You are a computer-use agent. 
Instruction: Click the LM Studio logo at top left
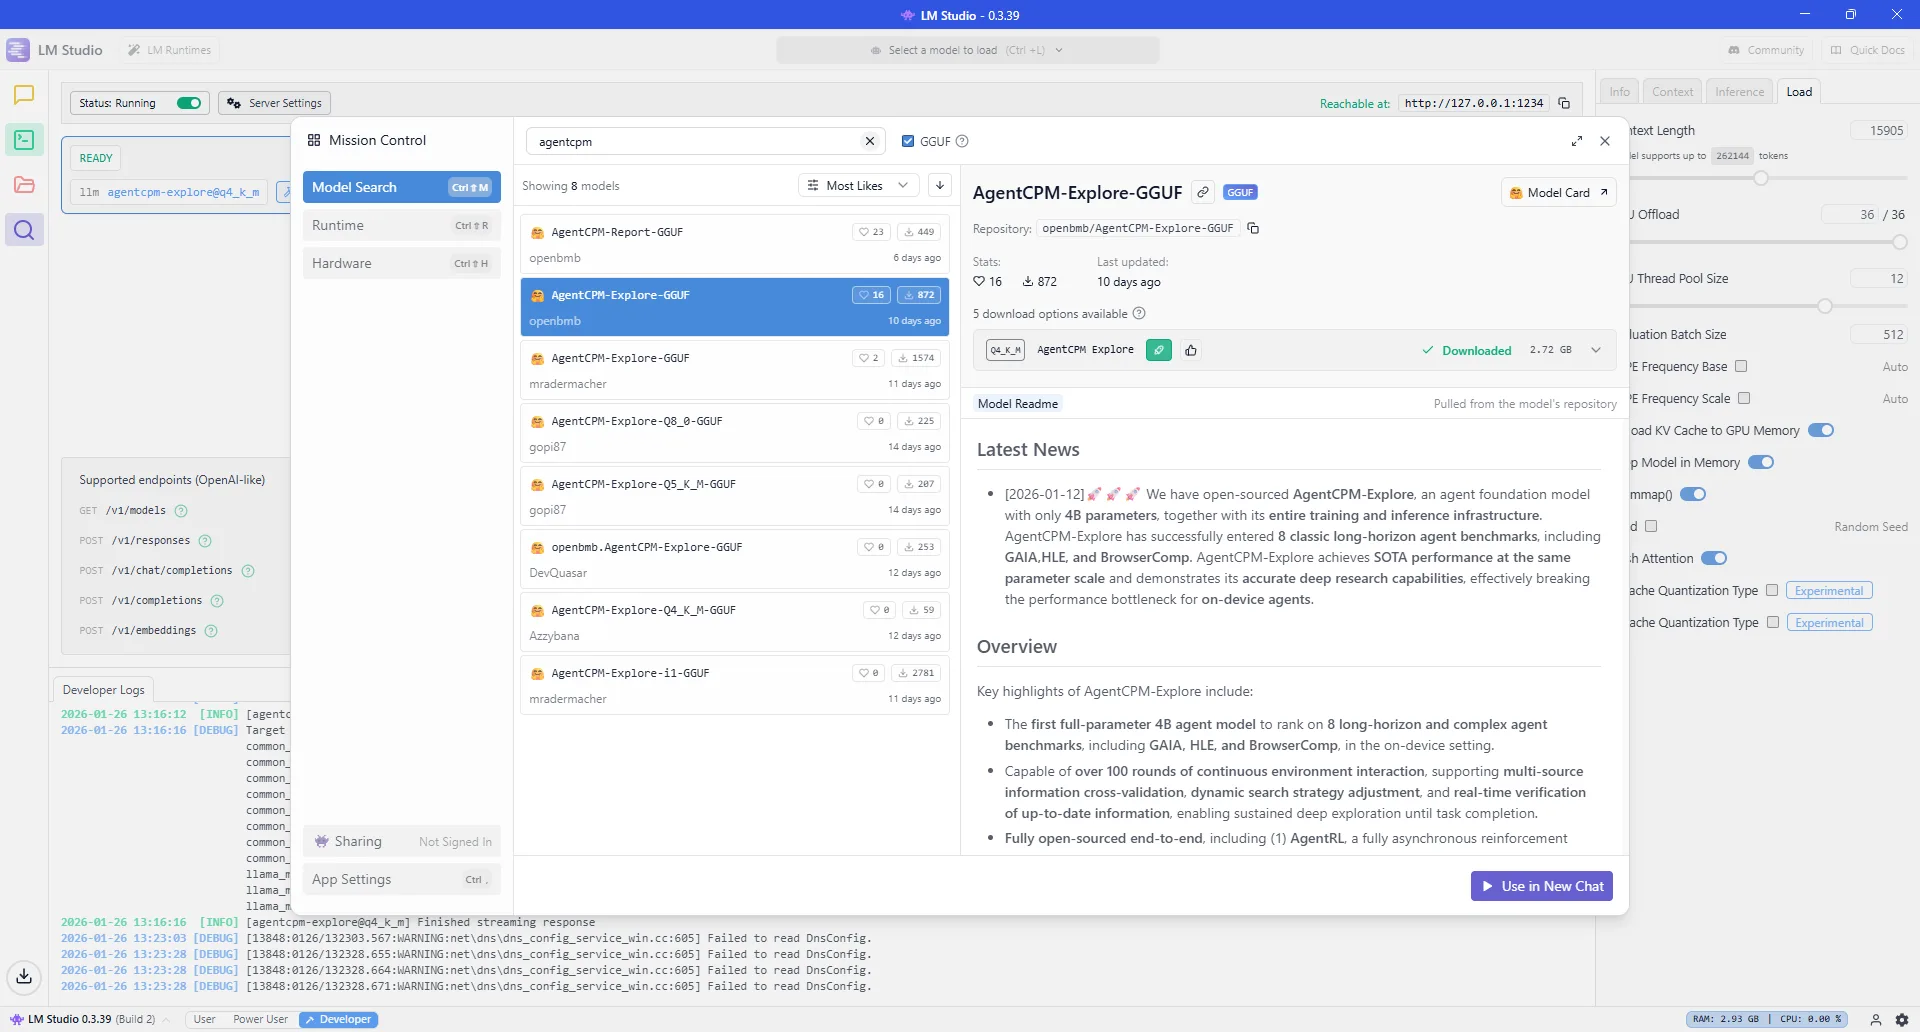(18, 50)
